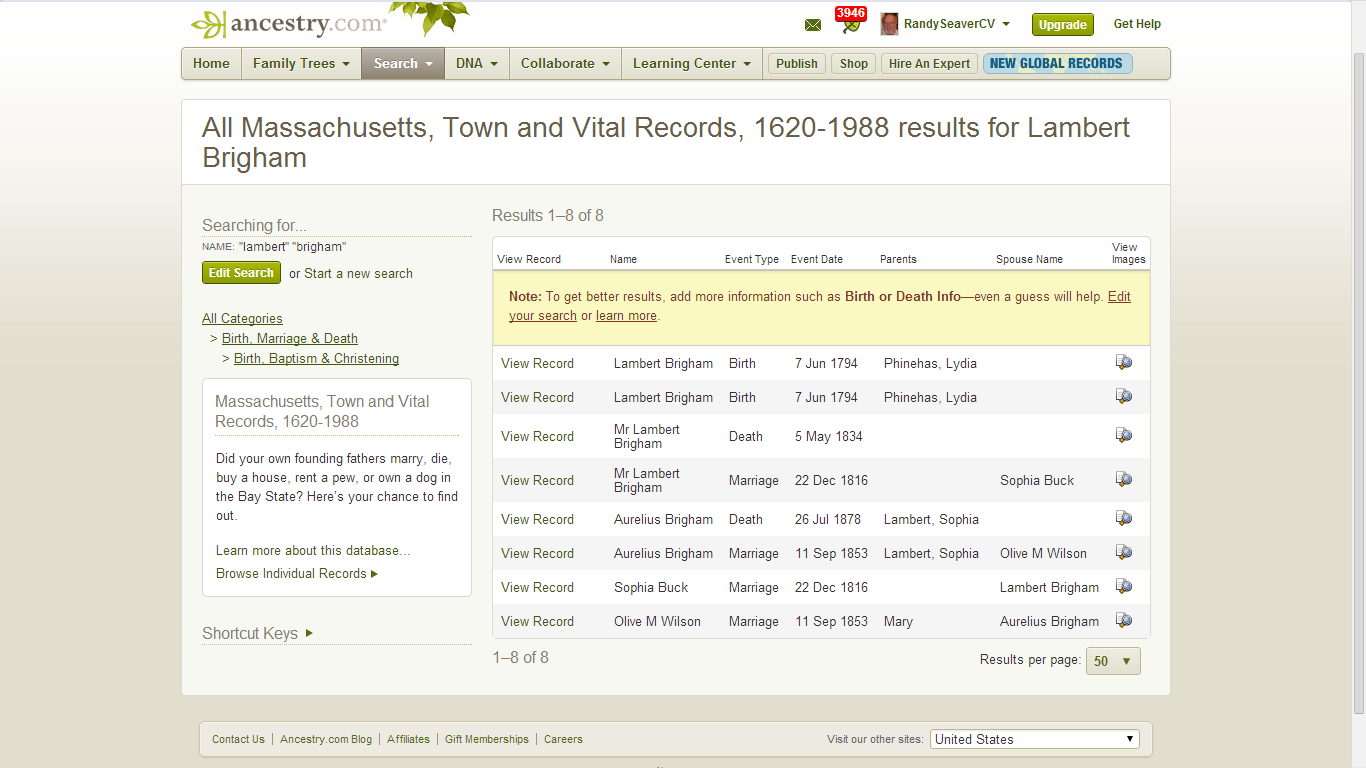Open the United States site selector
Image resolution: width=1366 pixels, height=768 pixels.
(1035, 739)
